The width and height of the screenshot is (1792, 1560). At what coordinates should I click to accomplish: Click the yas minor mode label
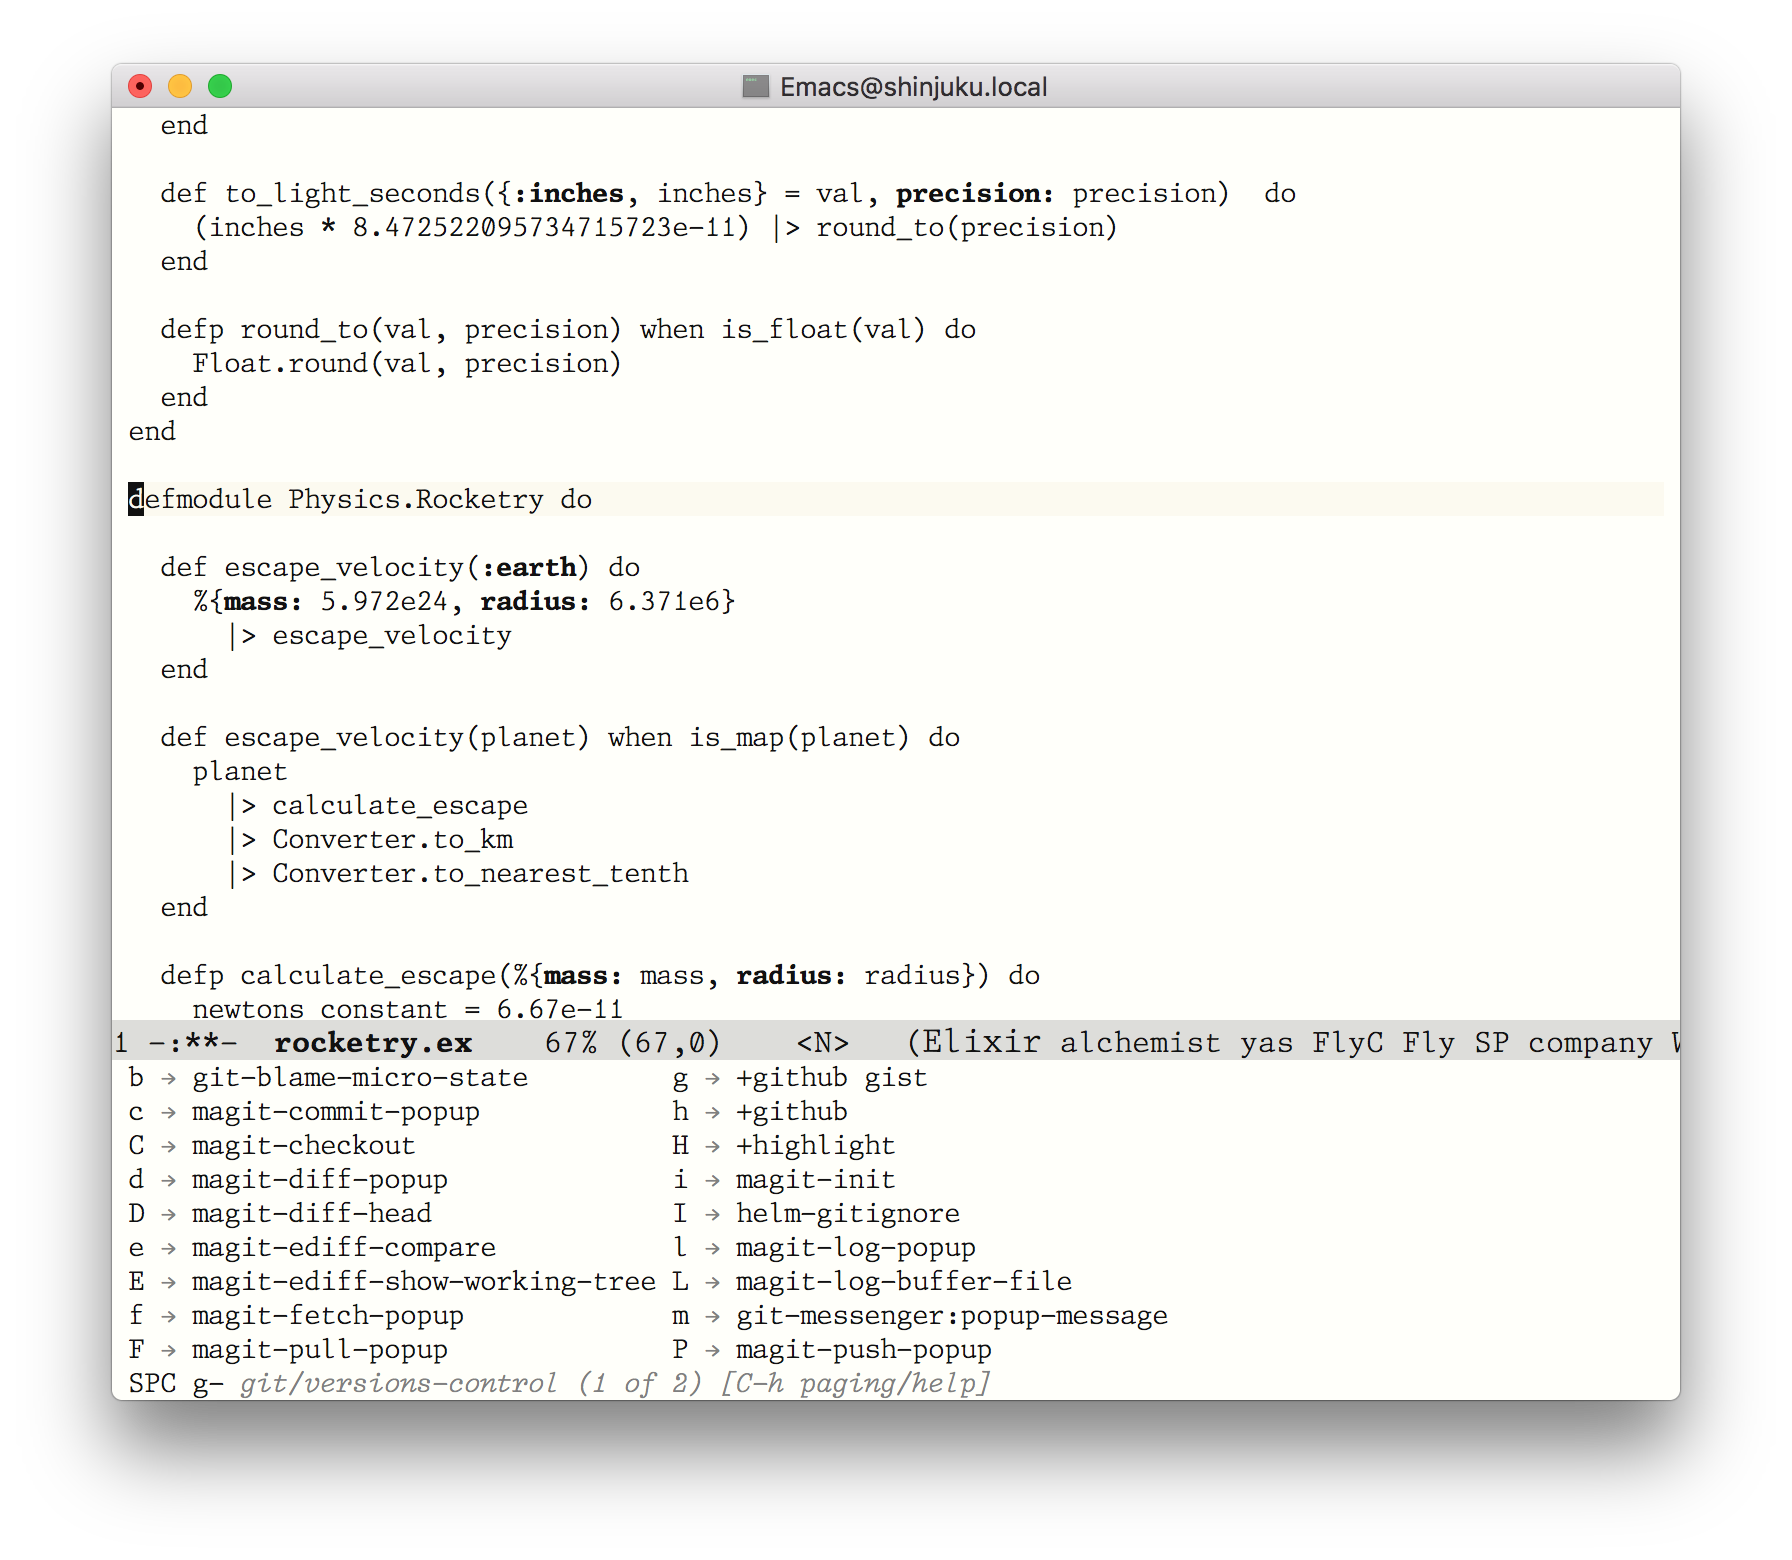[1266, 1043]
